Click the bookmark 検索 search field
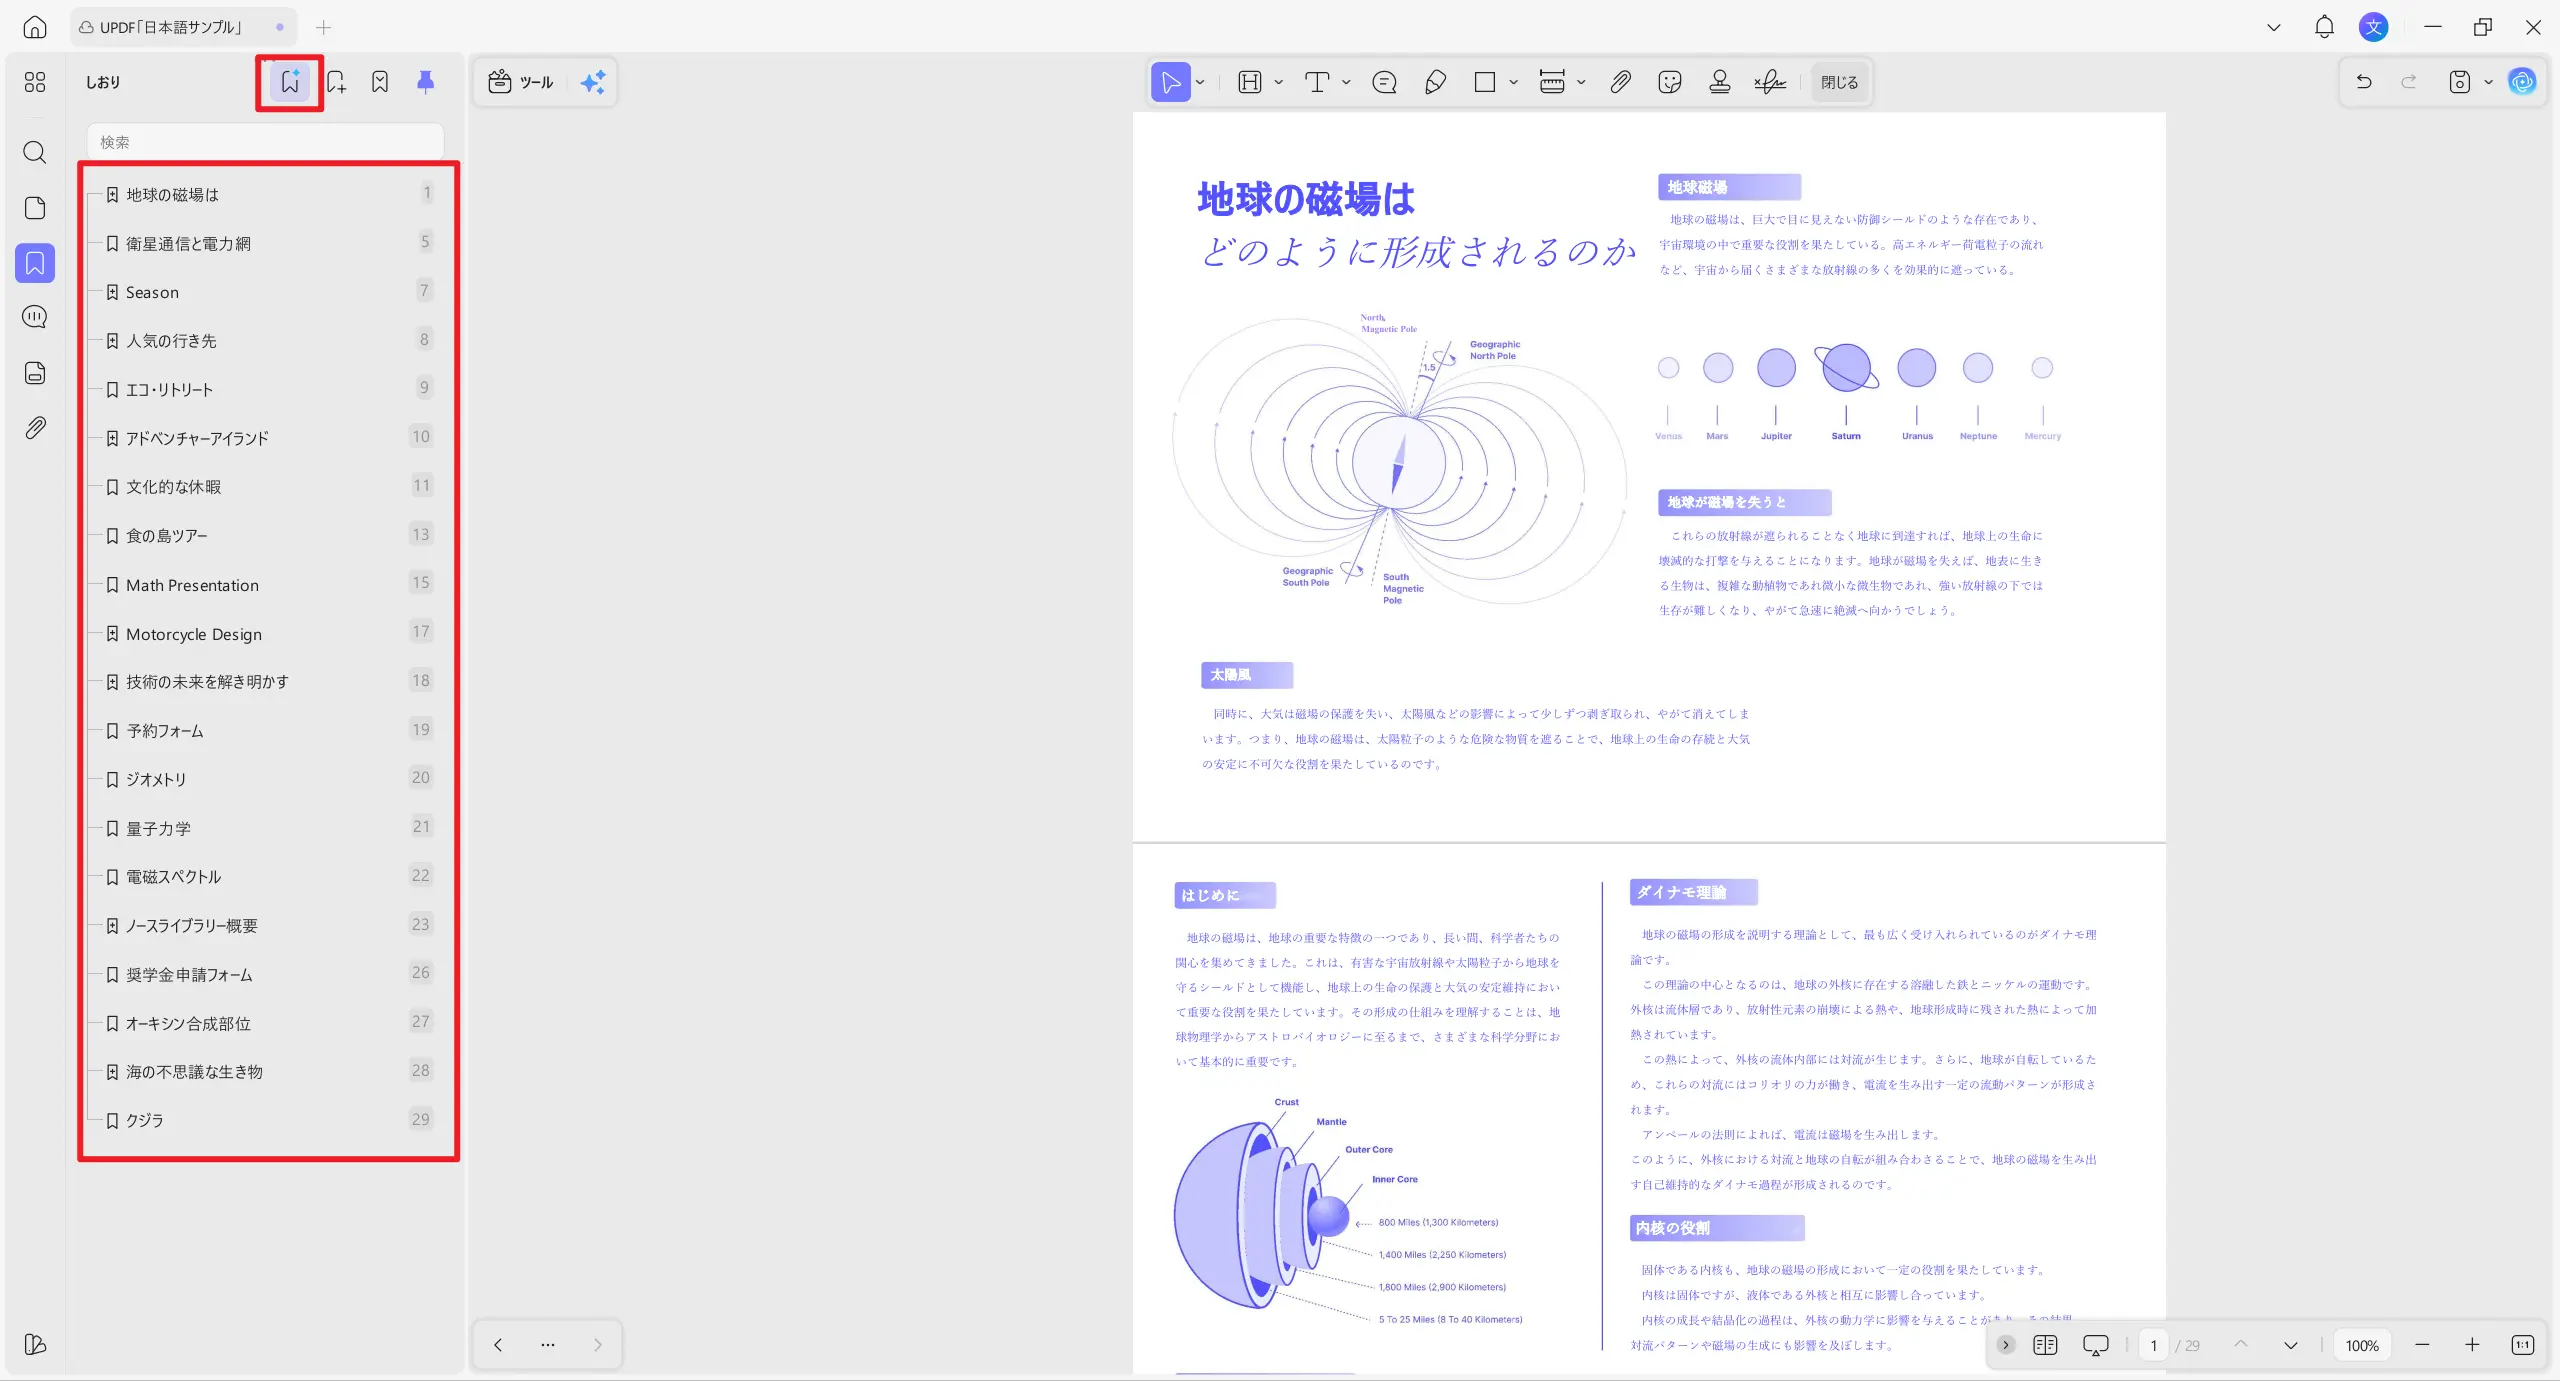This screenshot has height=1381, width=2560. (x=265, y=142)
